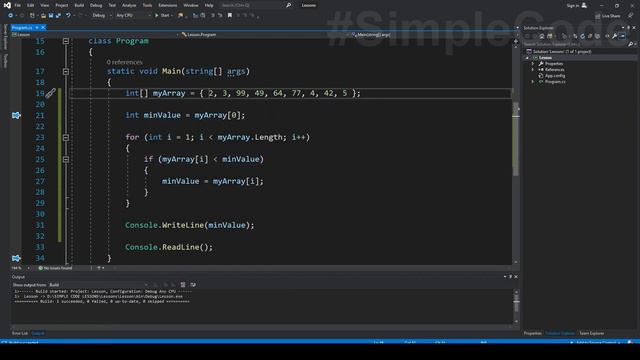Click the text "Console.WriteLine(minValue);"

(x=189, y=225)
